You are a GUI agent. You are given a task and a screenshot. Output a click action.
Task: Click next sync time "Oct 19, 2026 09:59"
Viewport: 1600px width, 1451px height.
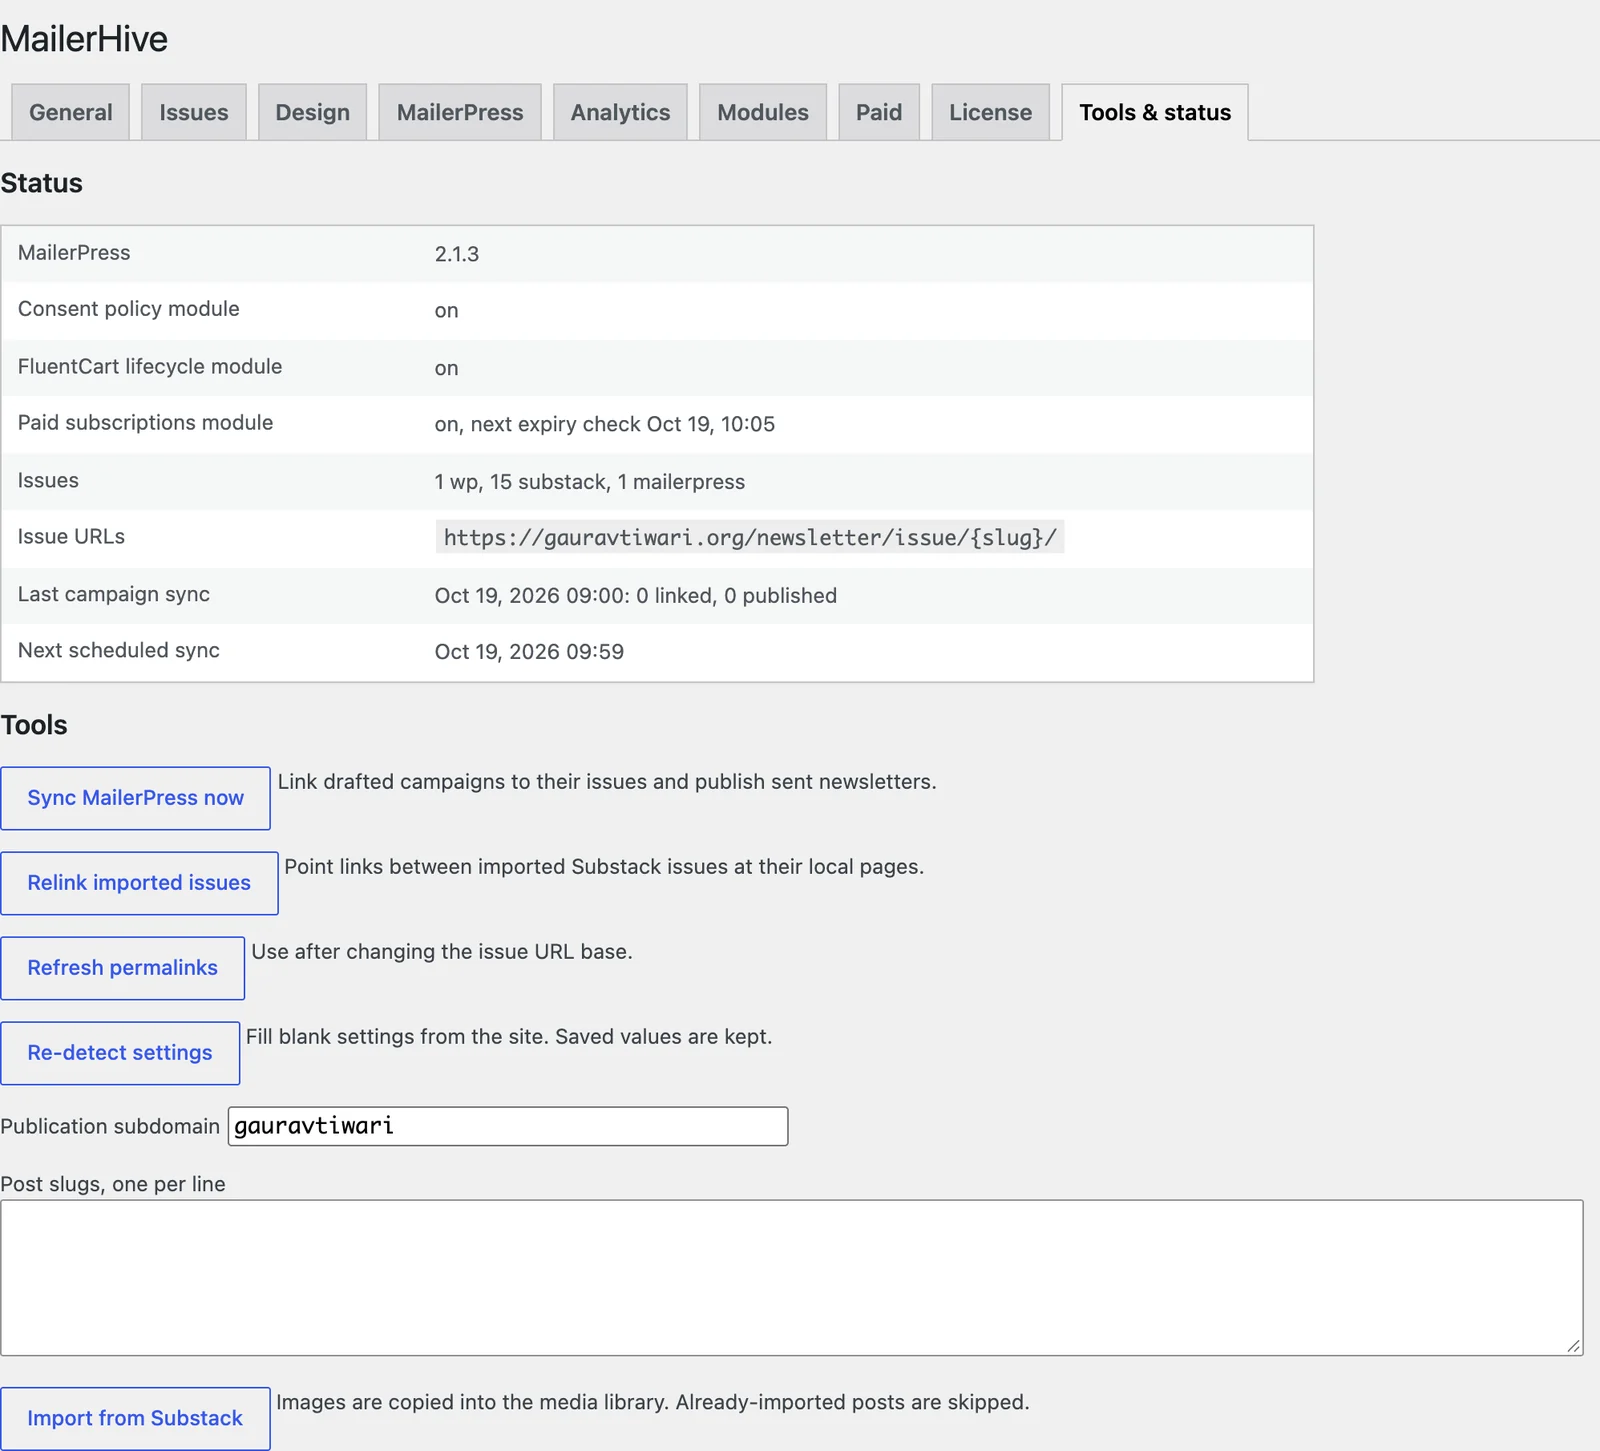tap(529, 652)
